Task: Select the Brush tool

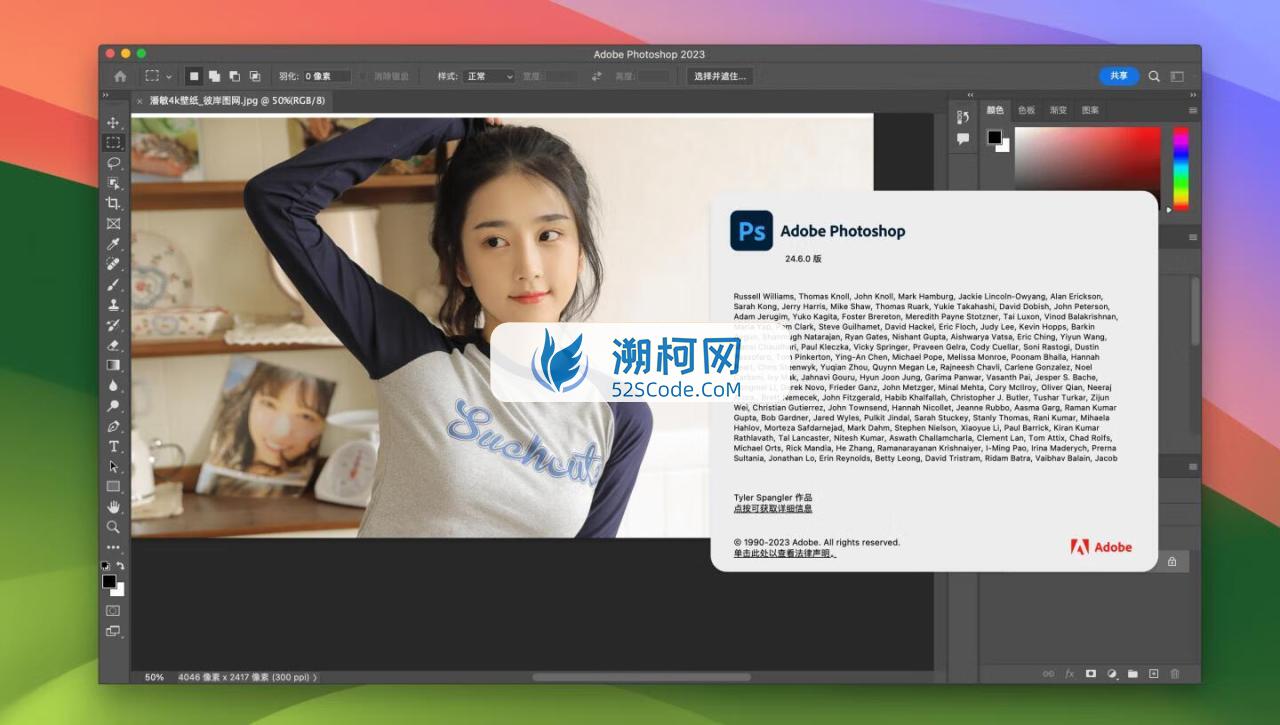Action: pyautogui.click(x=113, y=284)
